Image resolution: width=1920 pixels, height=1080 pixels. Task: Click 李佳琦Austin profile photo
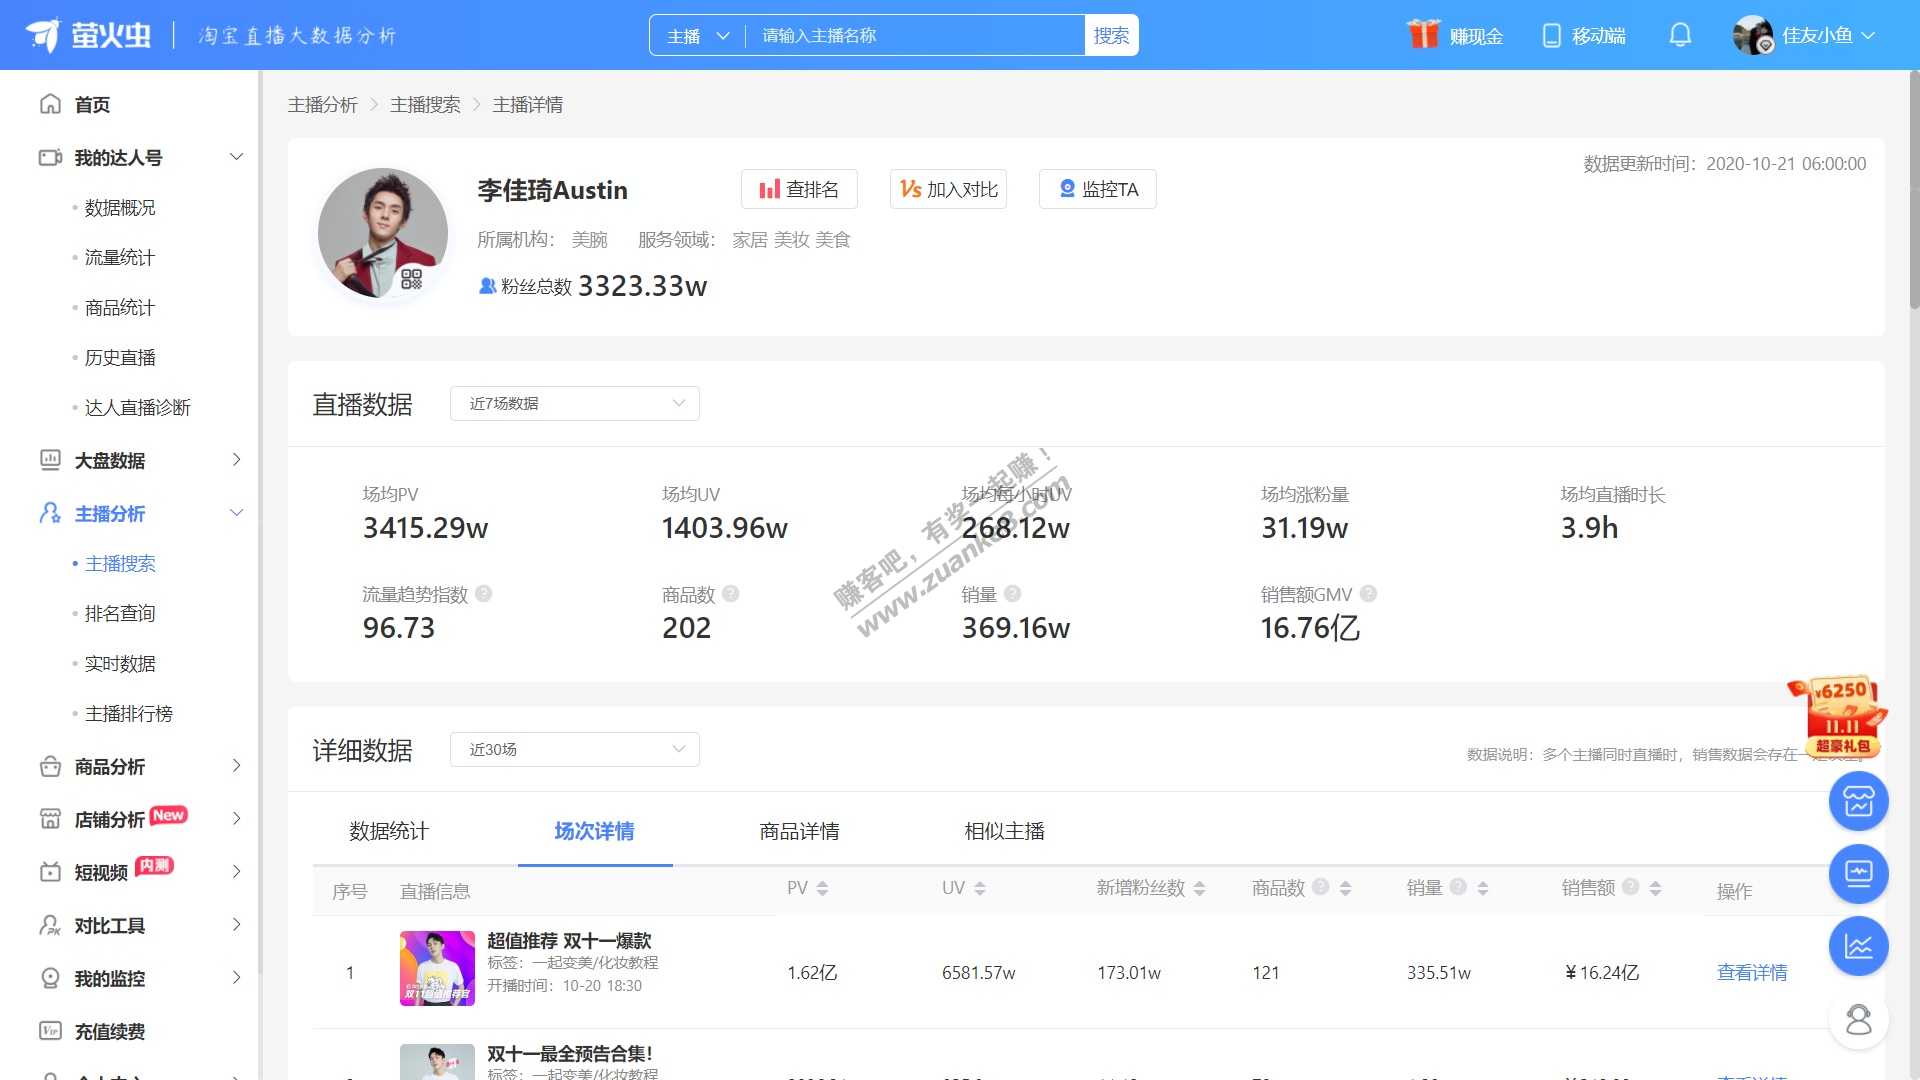click(383, 233)
